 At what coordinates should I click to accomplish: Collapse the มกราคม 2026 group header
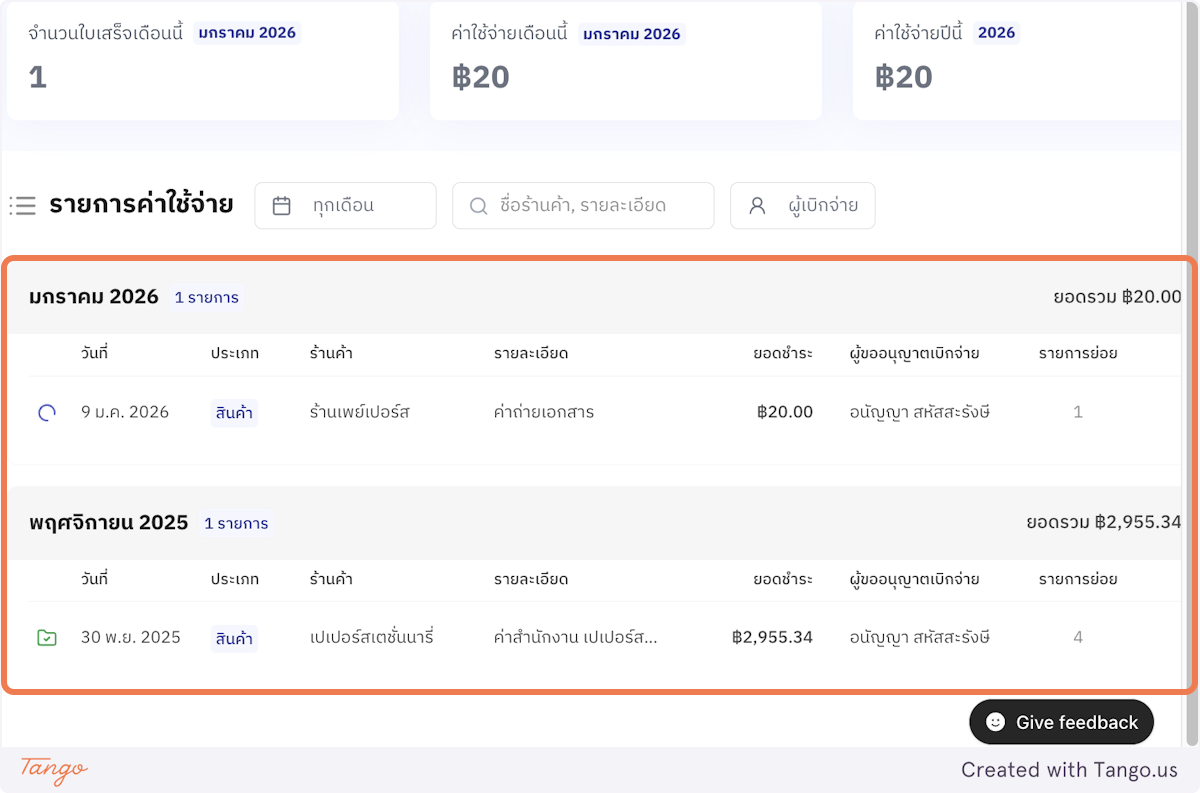[94, 297]
